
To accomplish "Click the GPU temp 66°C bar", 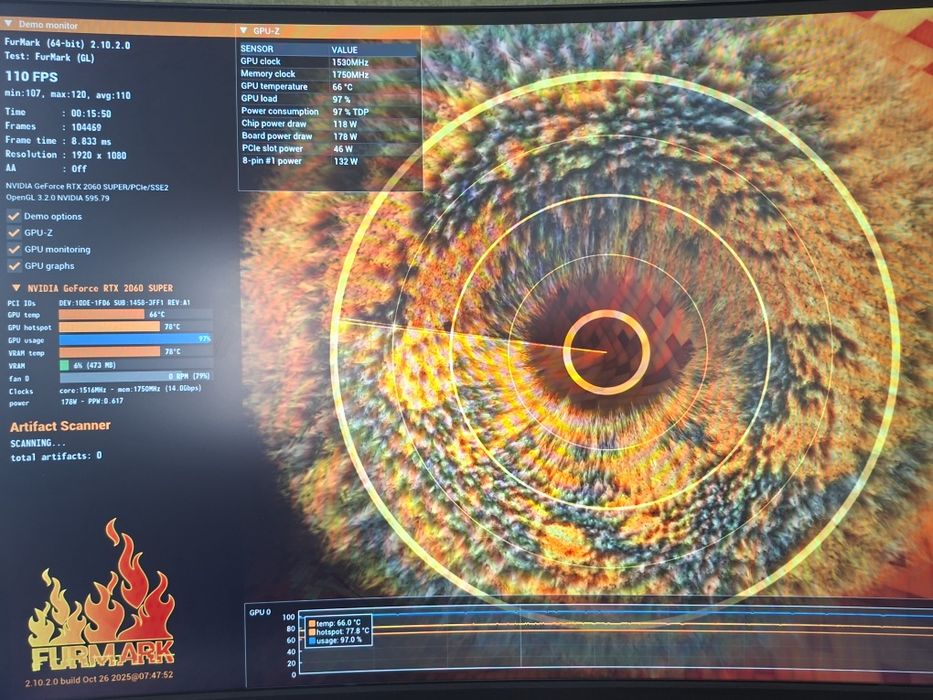I will pos(135,314).
